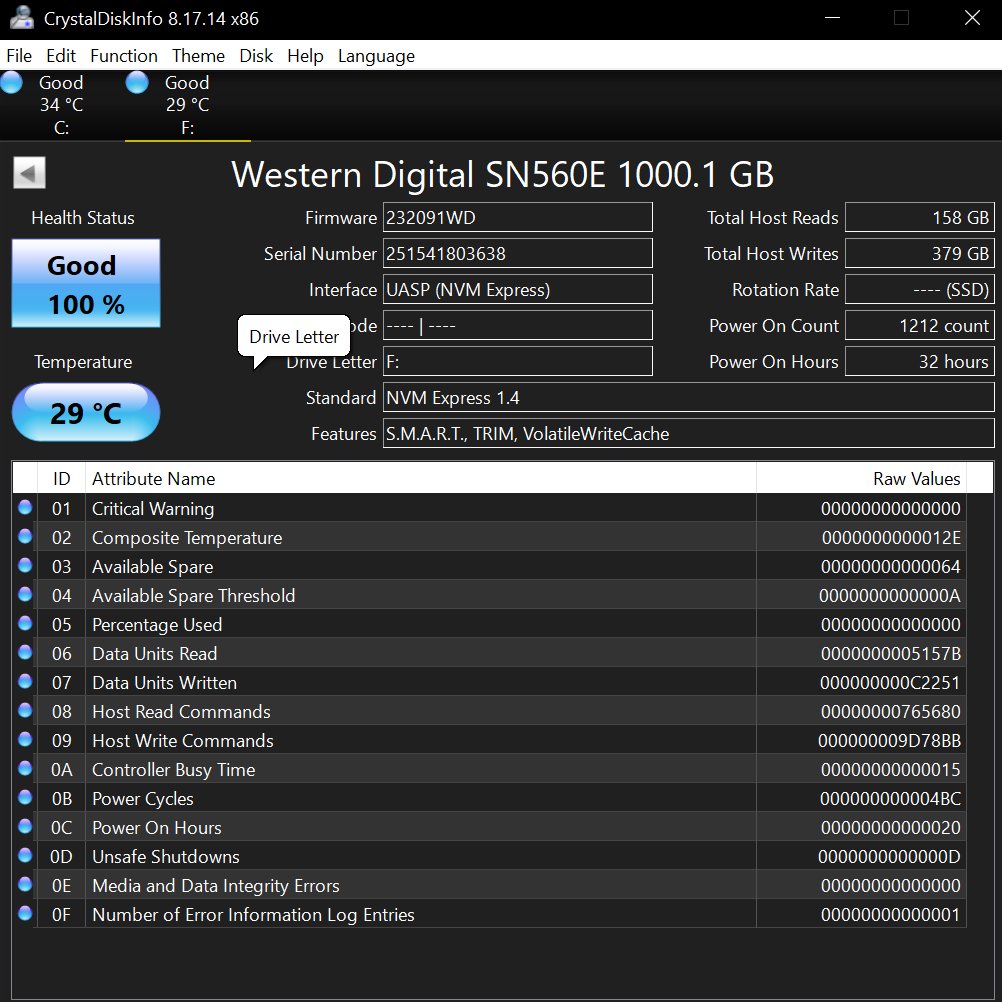Open the Disk menu
Viewport: 1002px width, 1002px height.
point(256,56)
